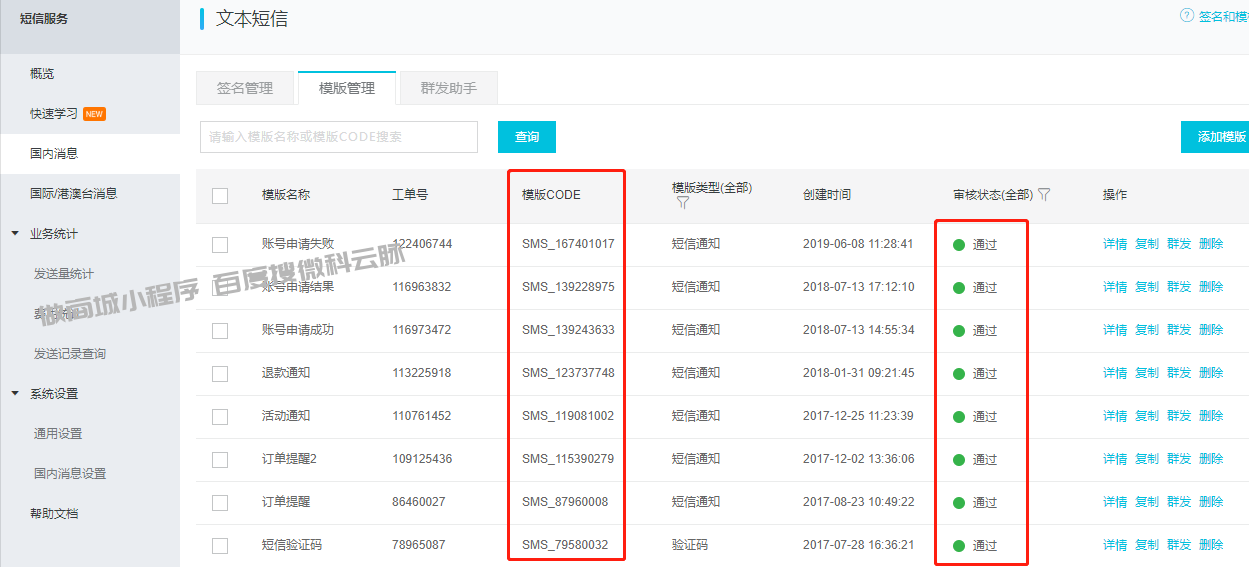
Task: Click the 验证码 type cell
Action: click(690, 545)
